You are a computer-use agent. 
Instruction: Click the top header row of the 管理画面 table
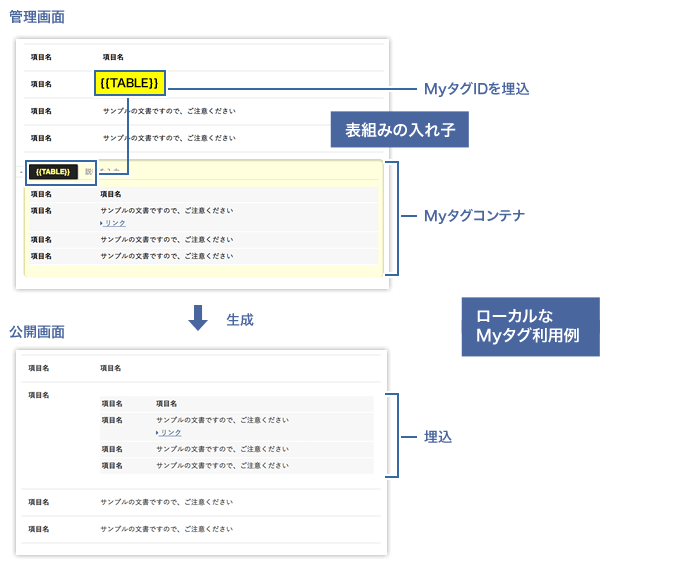pyautogui.click(x=200, y=58)
